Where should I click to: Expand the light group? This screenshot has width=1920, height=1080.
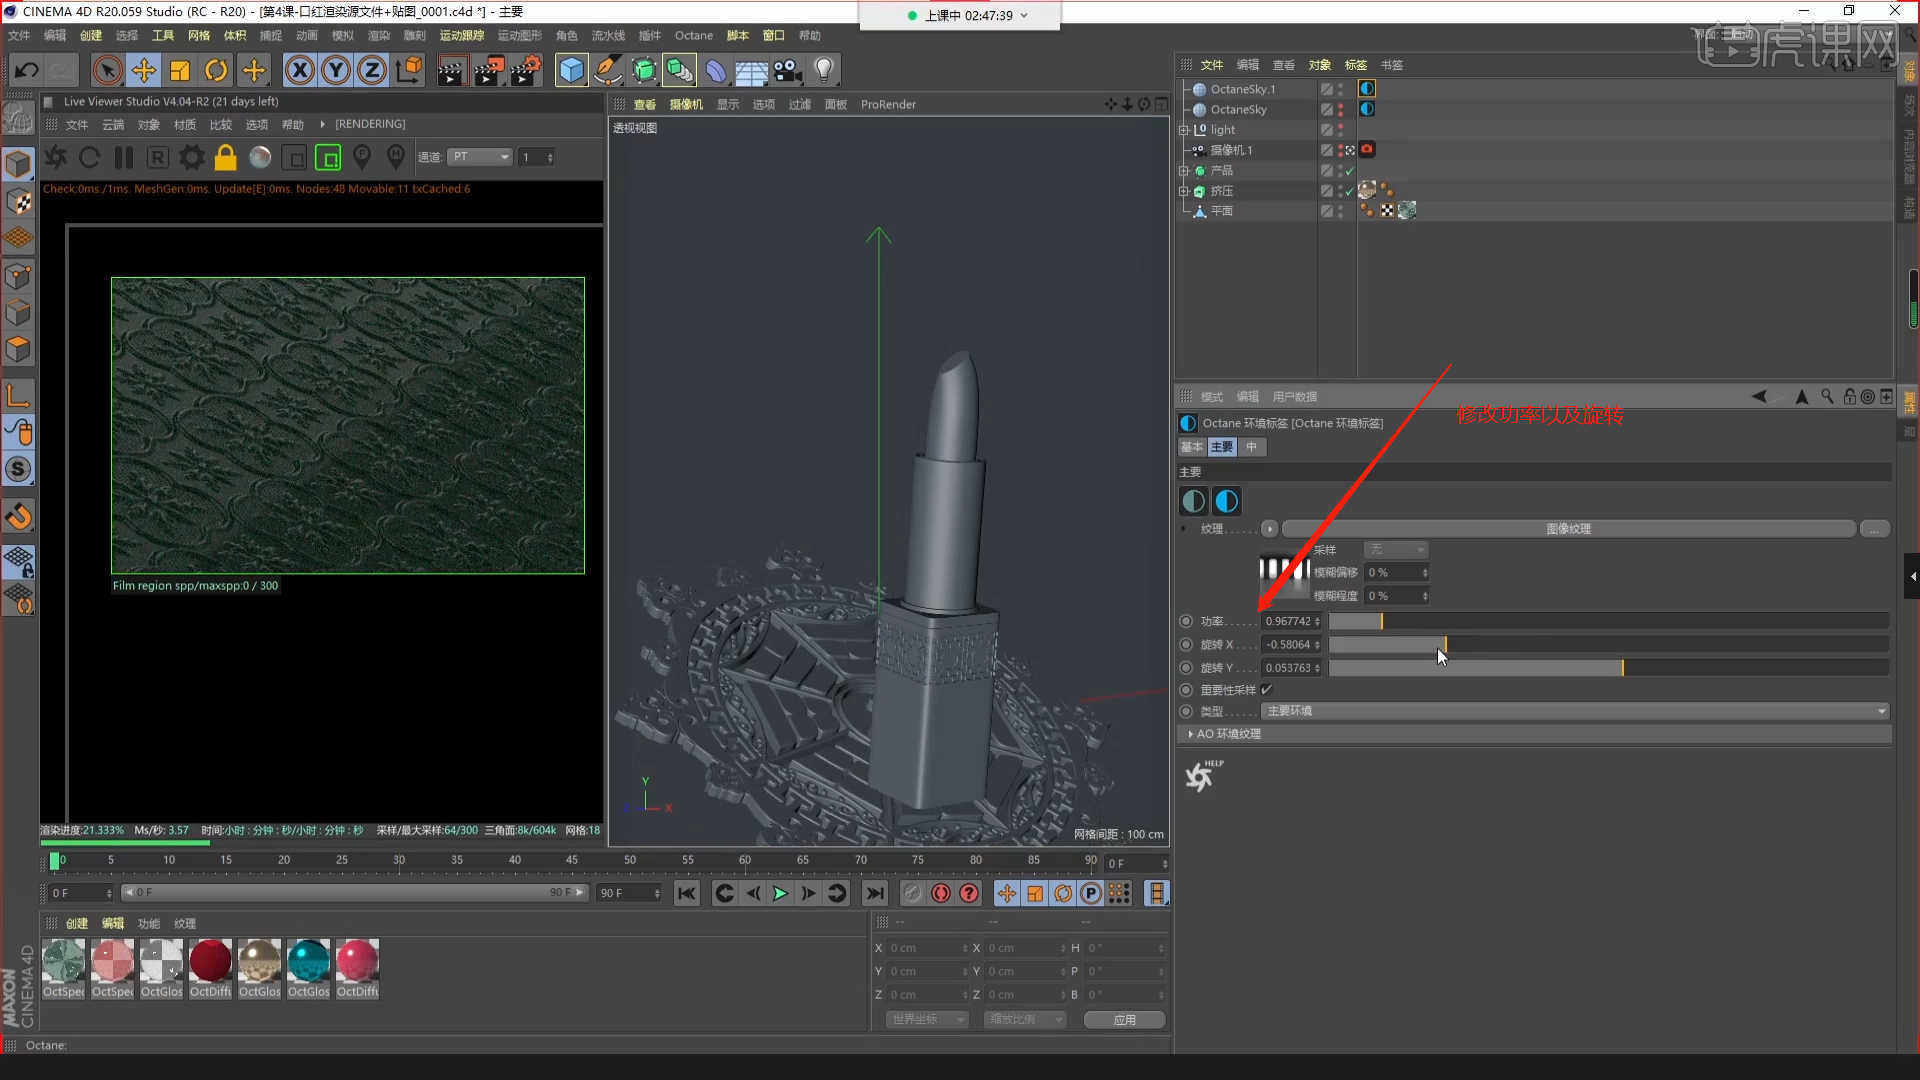(x=1184, y=130)
